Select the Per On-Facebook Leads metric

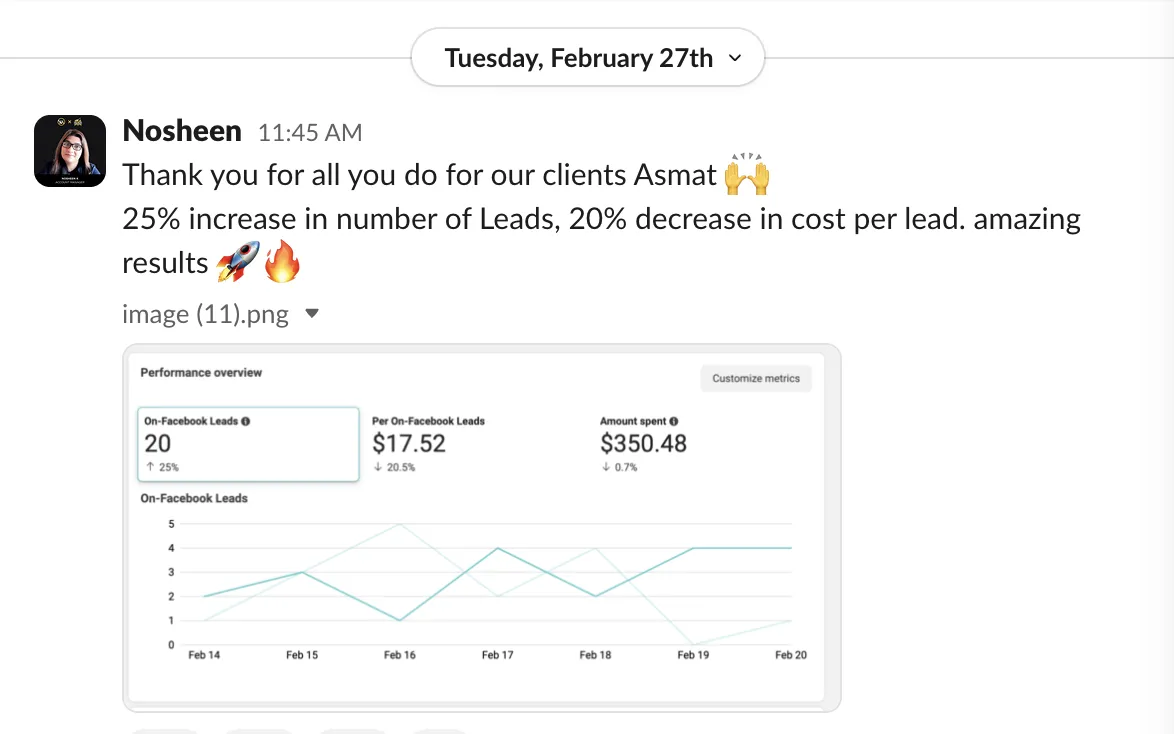pos(428,444)
